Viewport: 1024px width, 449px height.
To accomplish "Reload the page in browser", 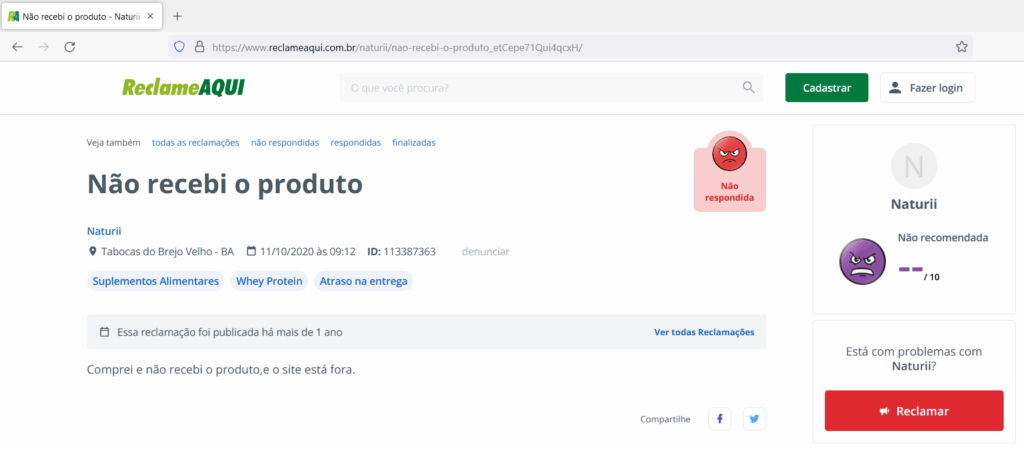I will pos(70,46).
